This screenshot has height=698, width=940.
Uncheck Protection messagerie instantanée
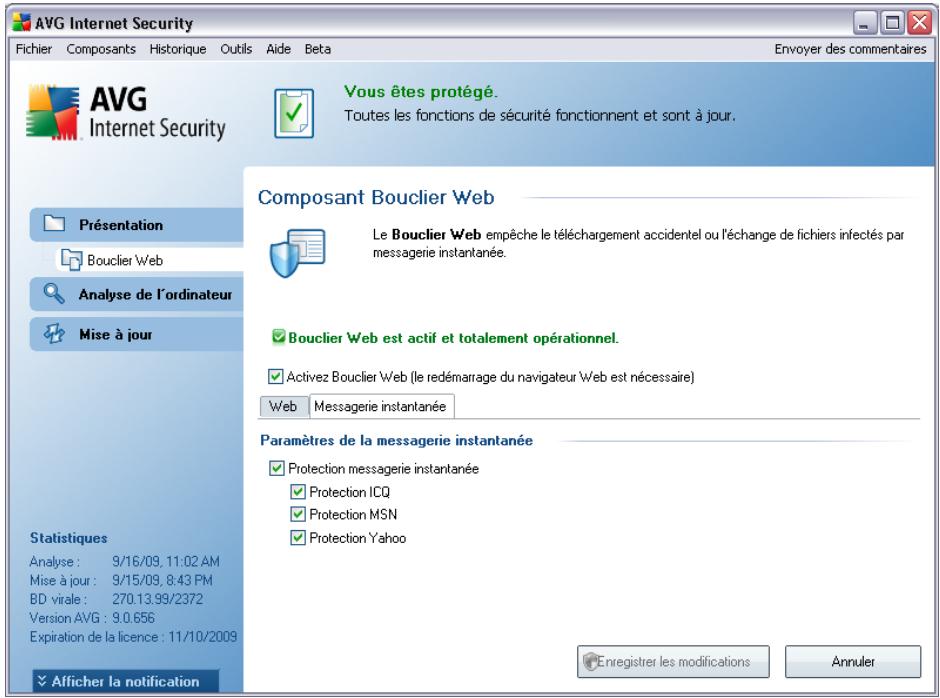[276, 468]
